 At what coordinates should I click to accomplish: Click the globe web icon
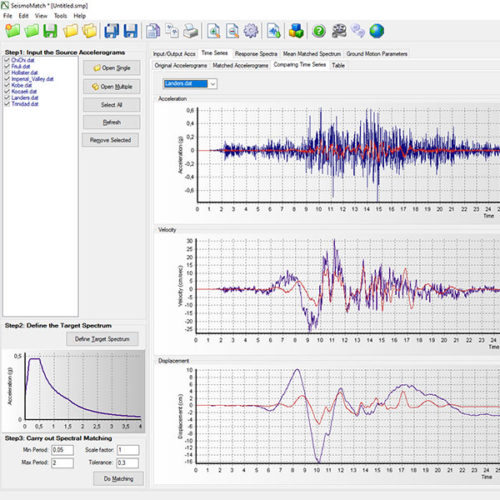(x=377, y=31)
